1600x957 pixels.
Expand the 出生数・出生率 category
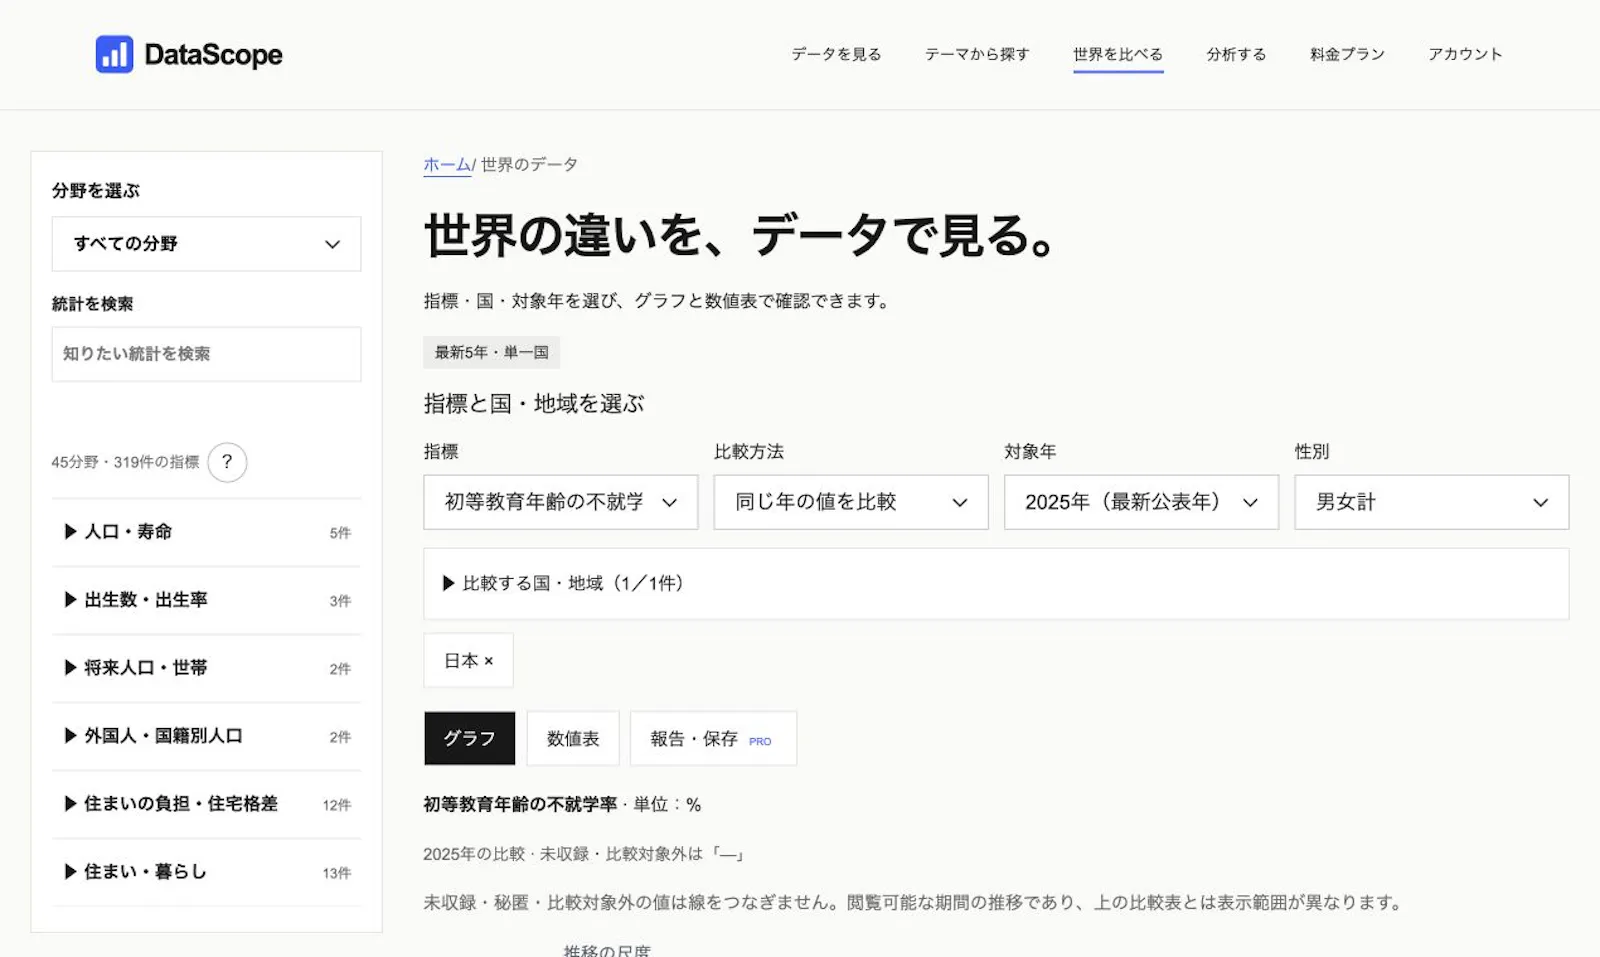(x=206, y=600)
